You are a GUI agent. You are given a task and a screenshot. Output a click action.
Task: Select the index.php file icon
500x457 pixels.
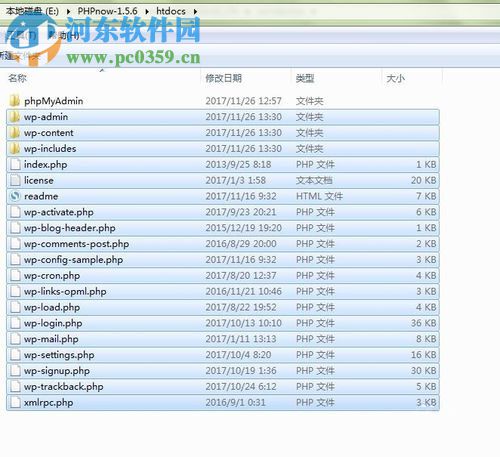pos(15,164)
